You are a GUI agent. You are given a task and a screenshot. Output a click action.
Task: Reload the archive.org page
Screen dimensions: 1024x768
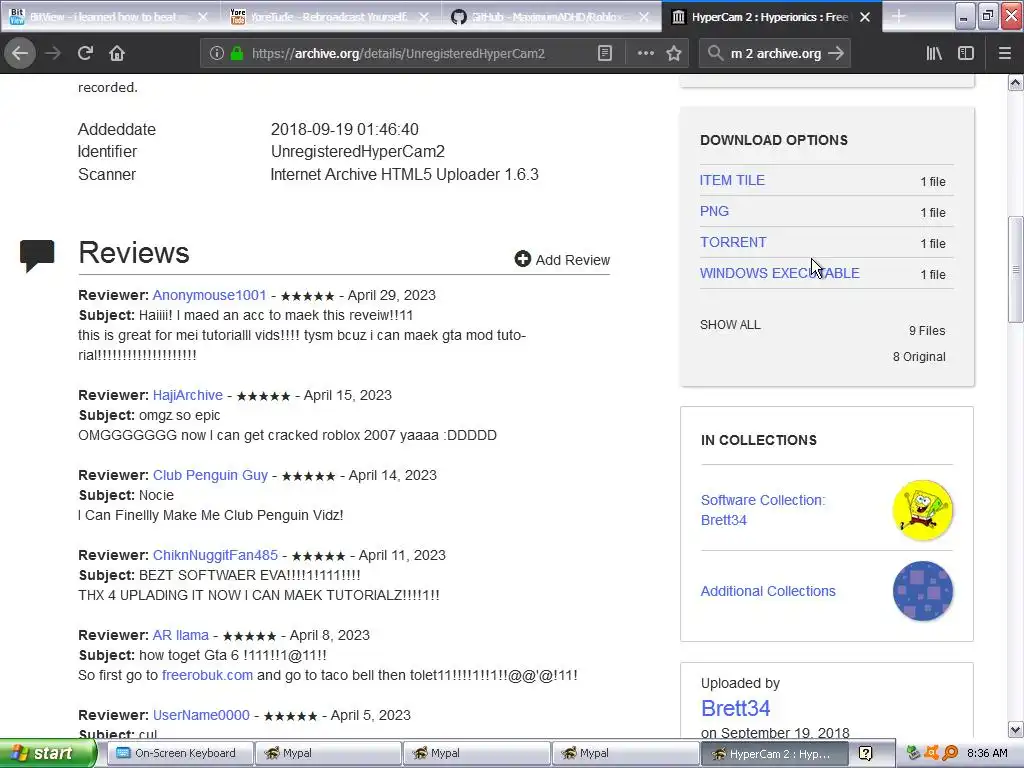pos(85,54)
